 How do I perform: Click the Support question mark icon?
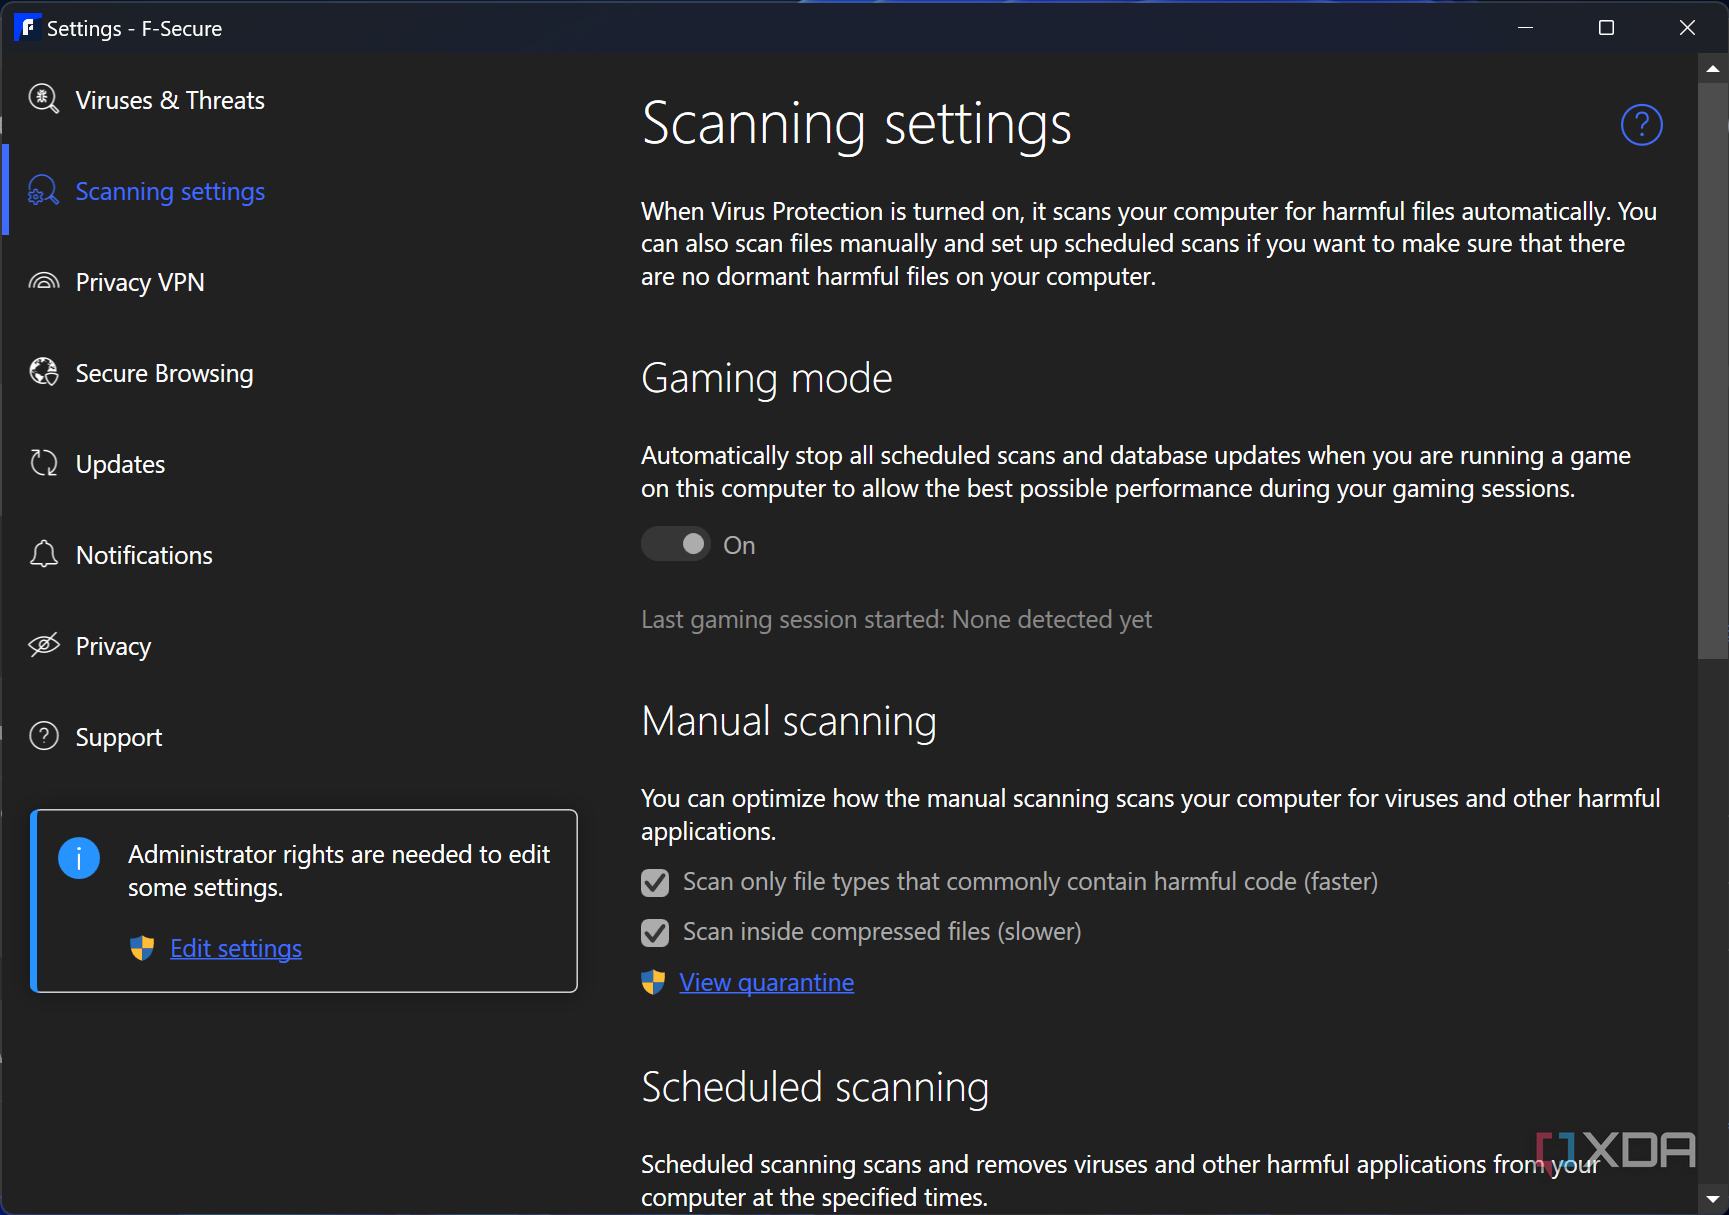tap(44, 736)
